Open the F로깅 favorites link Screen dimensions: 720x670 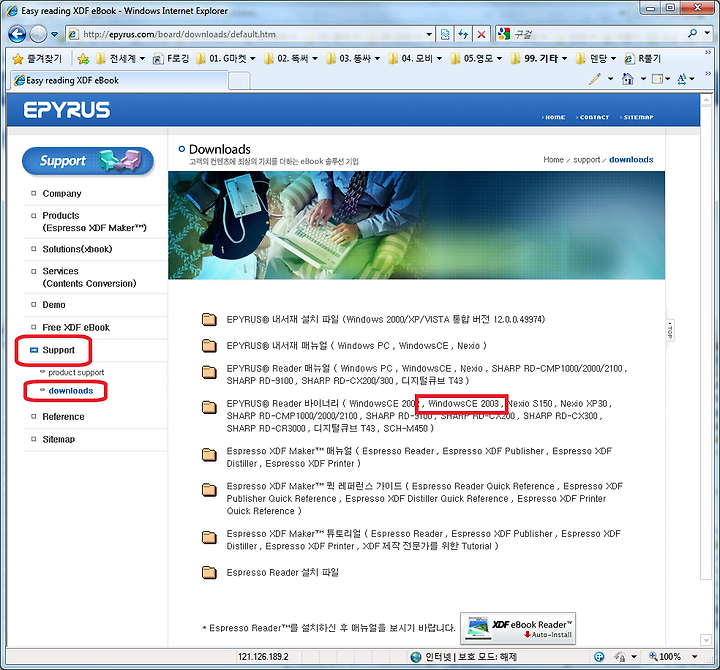171,59
